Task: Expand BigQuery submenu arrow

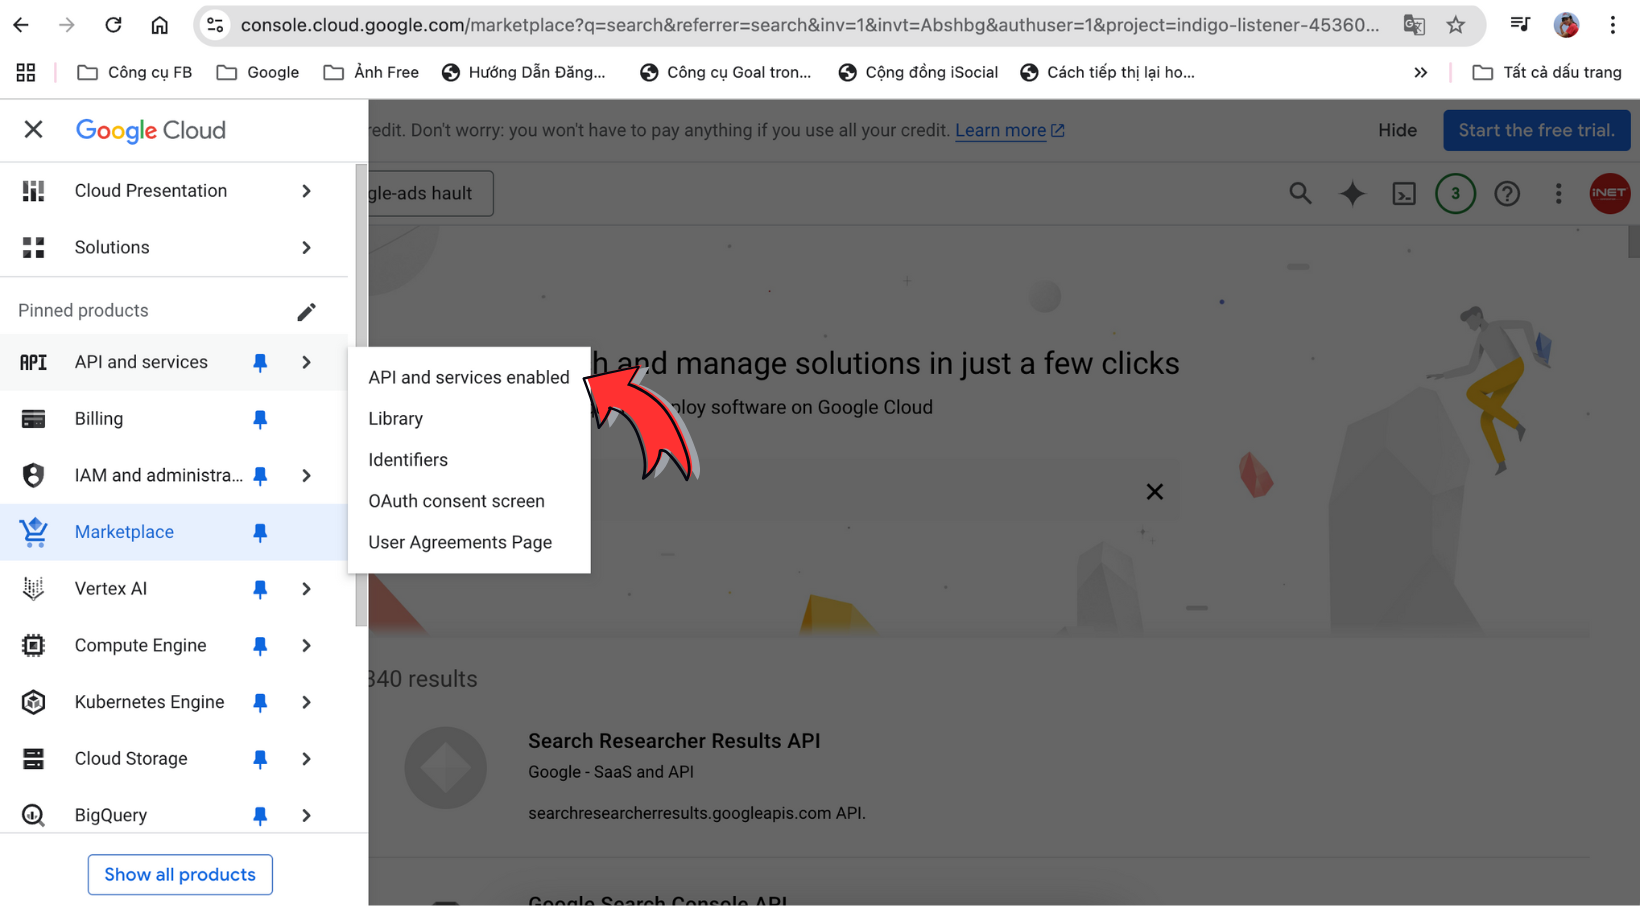Action: (307, 816)
